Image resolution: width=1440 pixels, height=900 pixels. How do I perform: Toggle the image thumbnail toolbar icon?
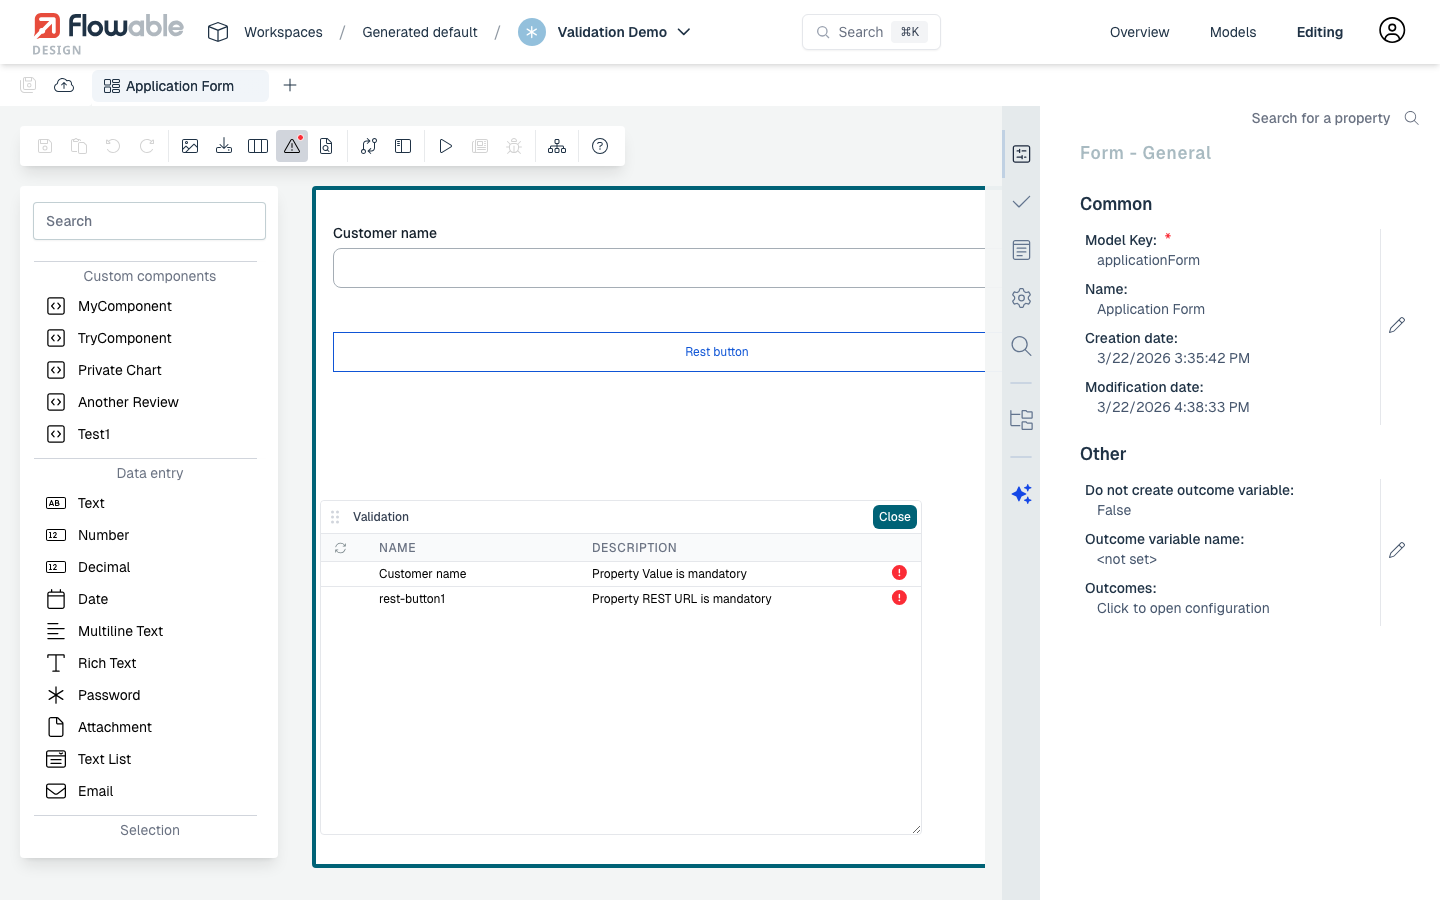click(x=190, y=146)
